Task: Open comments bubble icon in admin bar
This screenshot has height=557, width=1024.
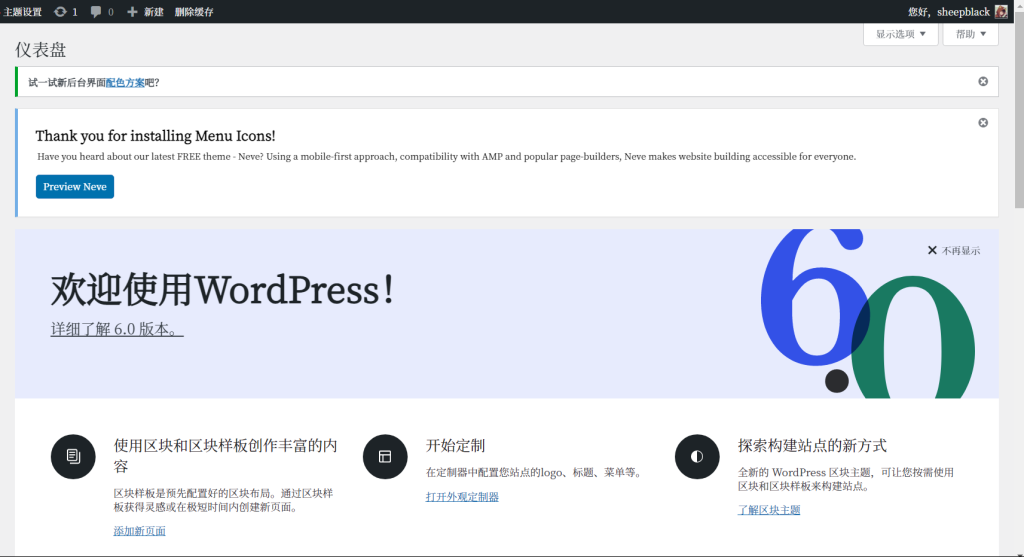Action: coord(96,12)
